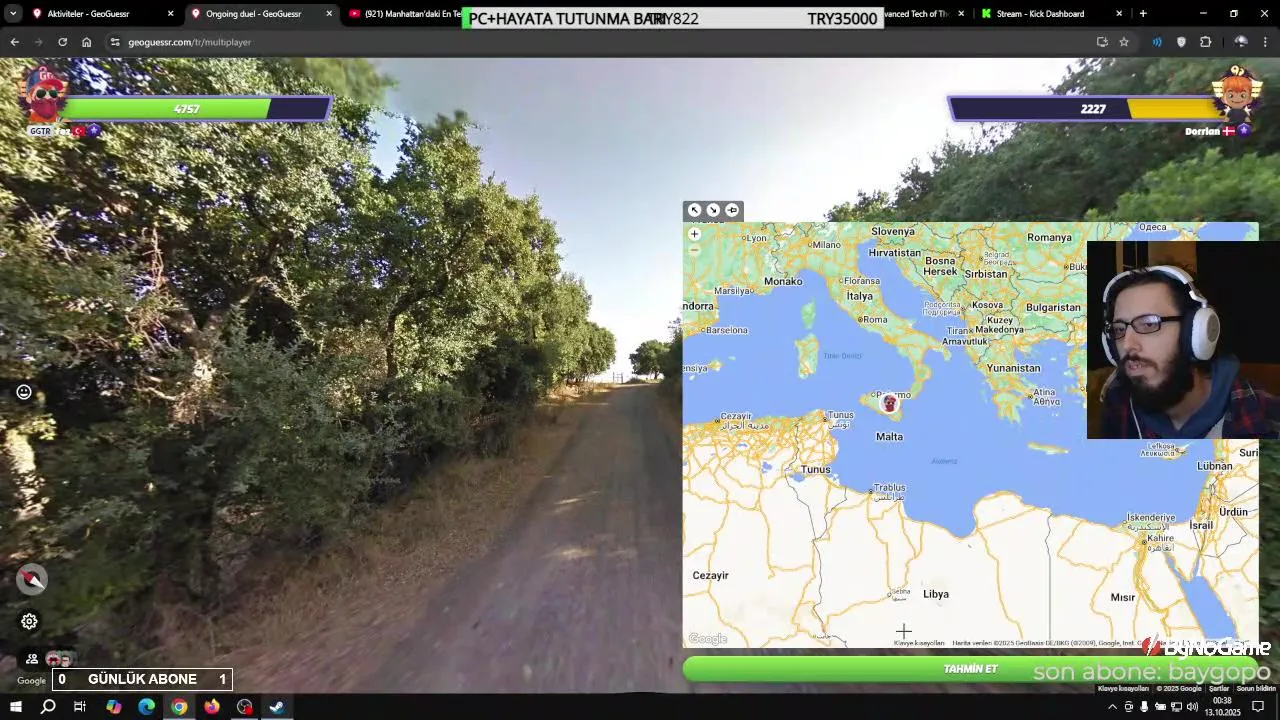Open the Chrome profile avatar
Screen dimensions: 1280x720
tap(1241, 42)
